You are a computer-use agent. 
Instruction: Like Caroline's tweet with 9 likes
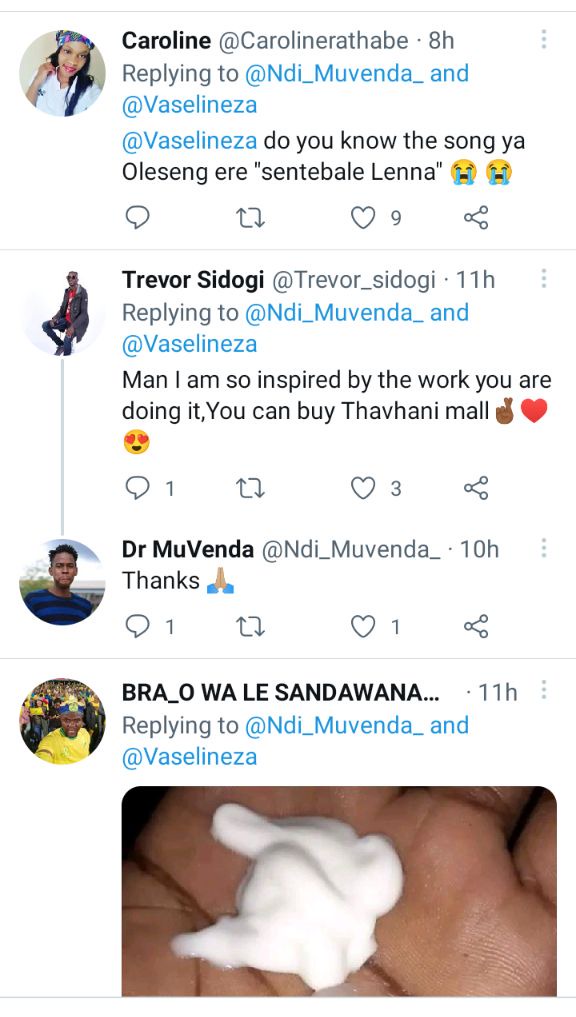[363, 218]
